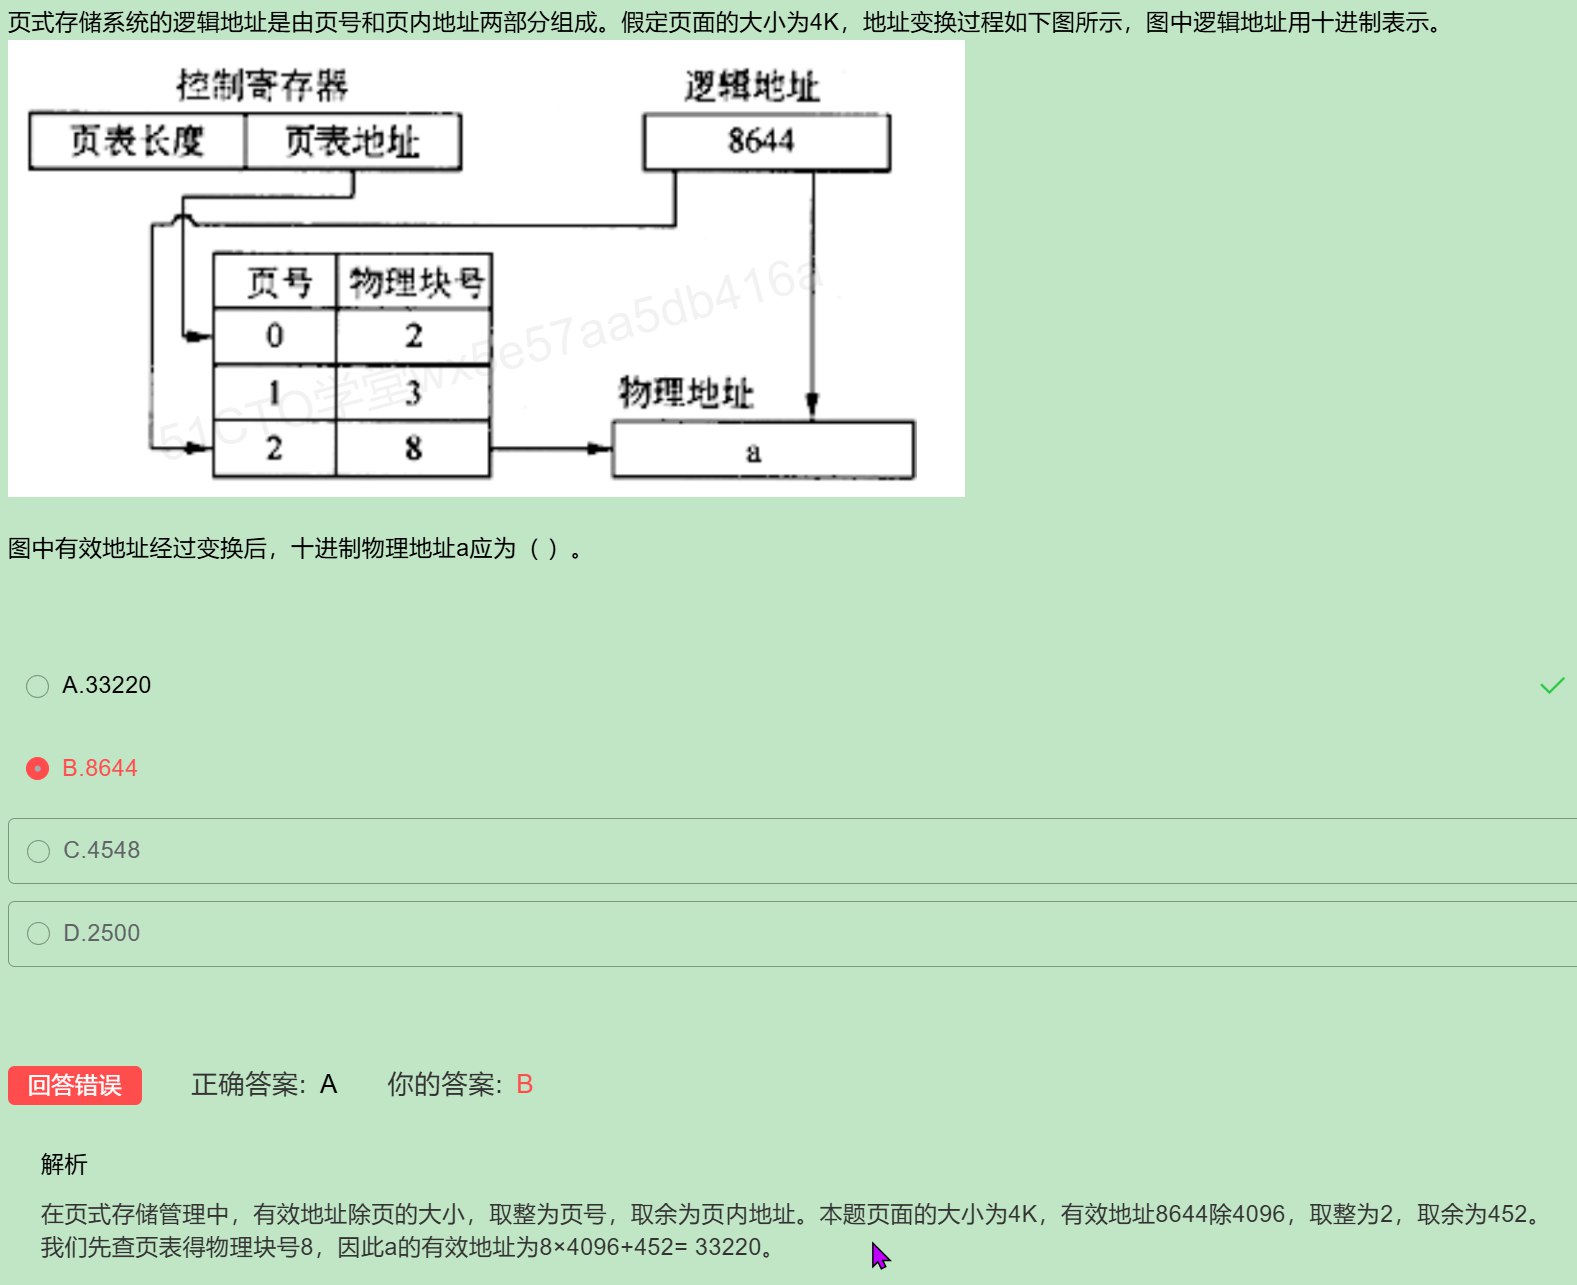Click the 页表地址 box in diagram
This screenshot has width=1577, height=1285.
coord(353,142)
